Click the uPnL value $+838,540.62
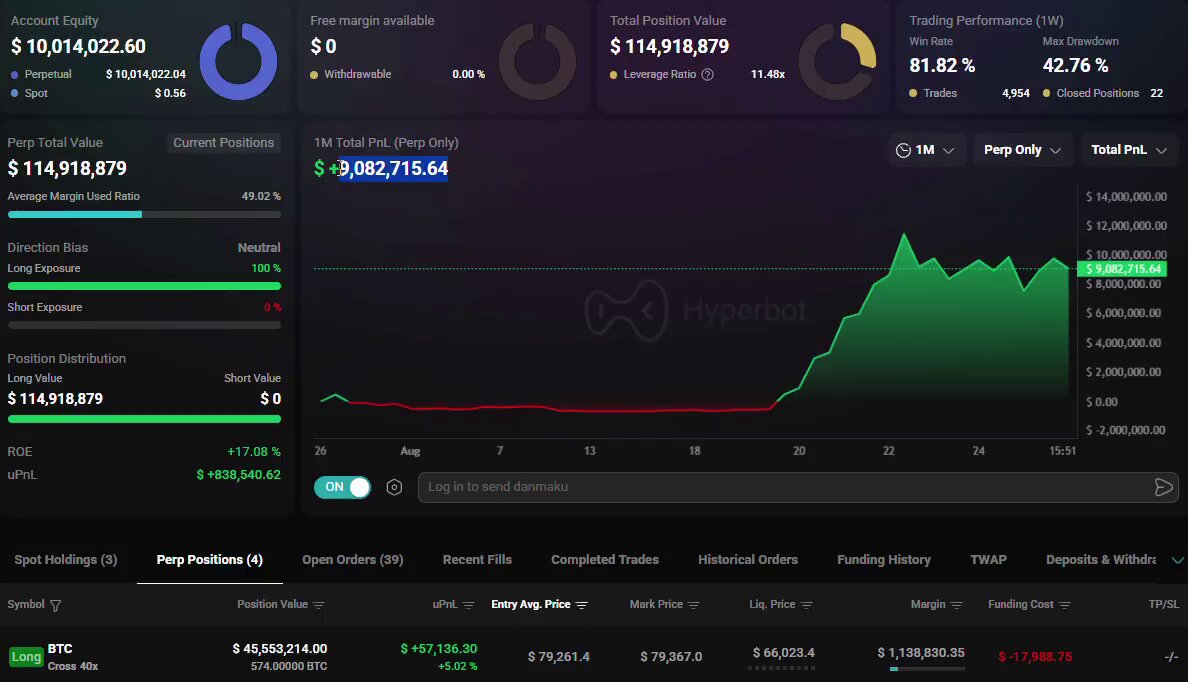The image size is (1188, 682). point(239,475)
